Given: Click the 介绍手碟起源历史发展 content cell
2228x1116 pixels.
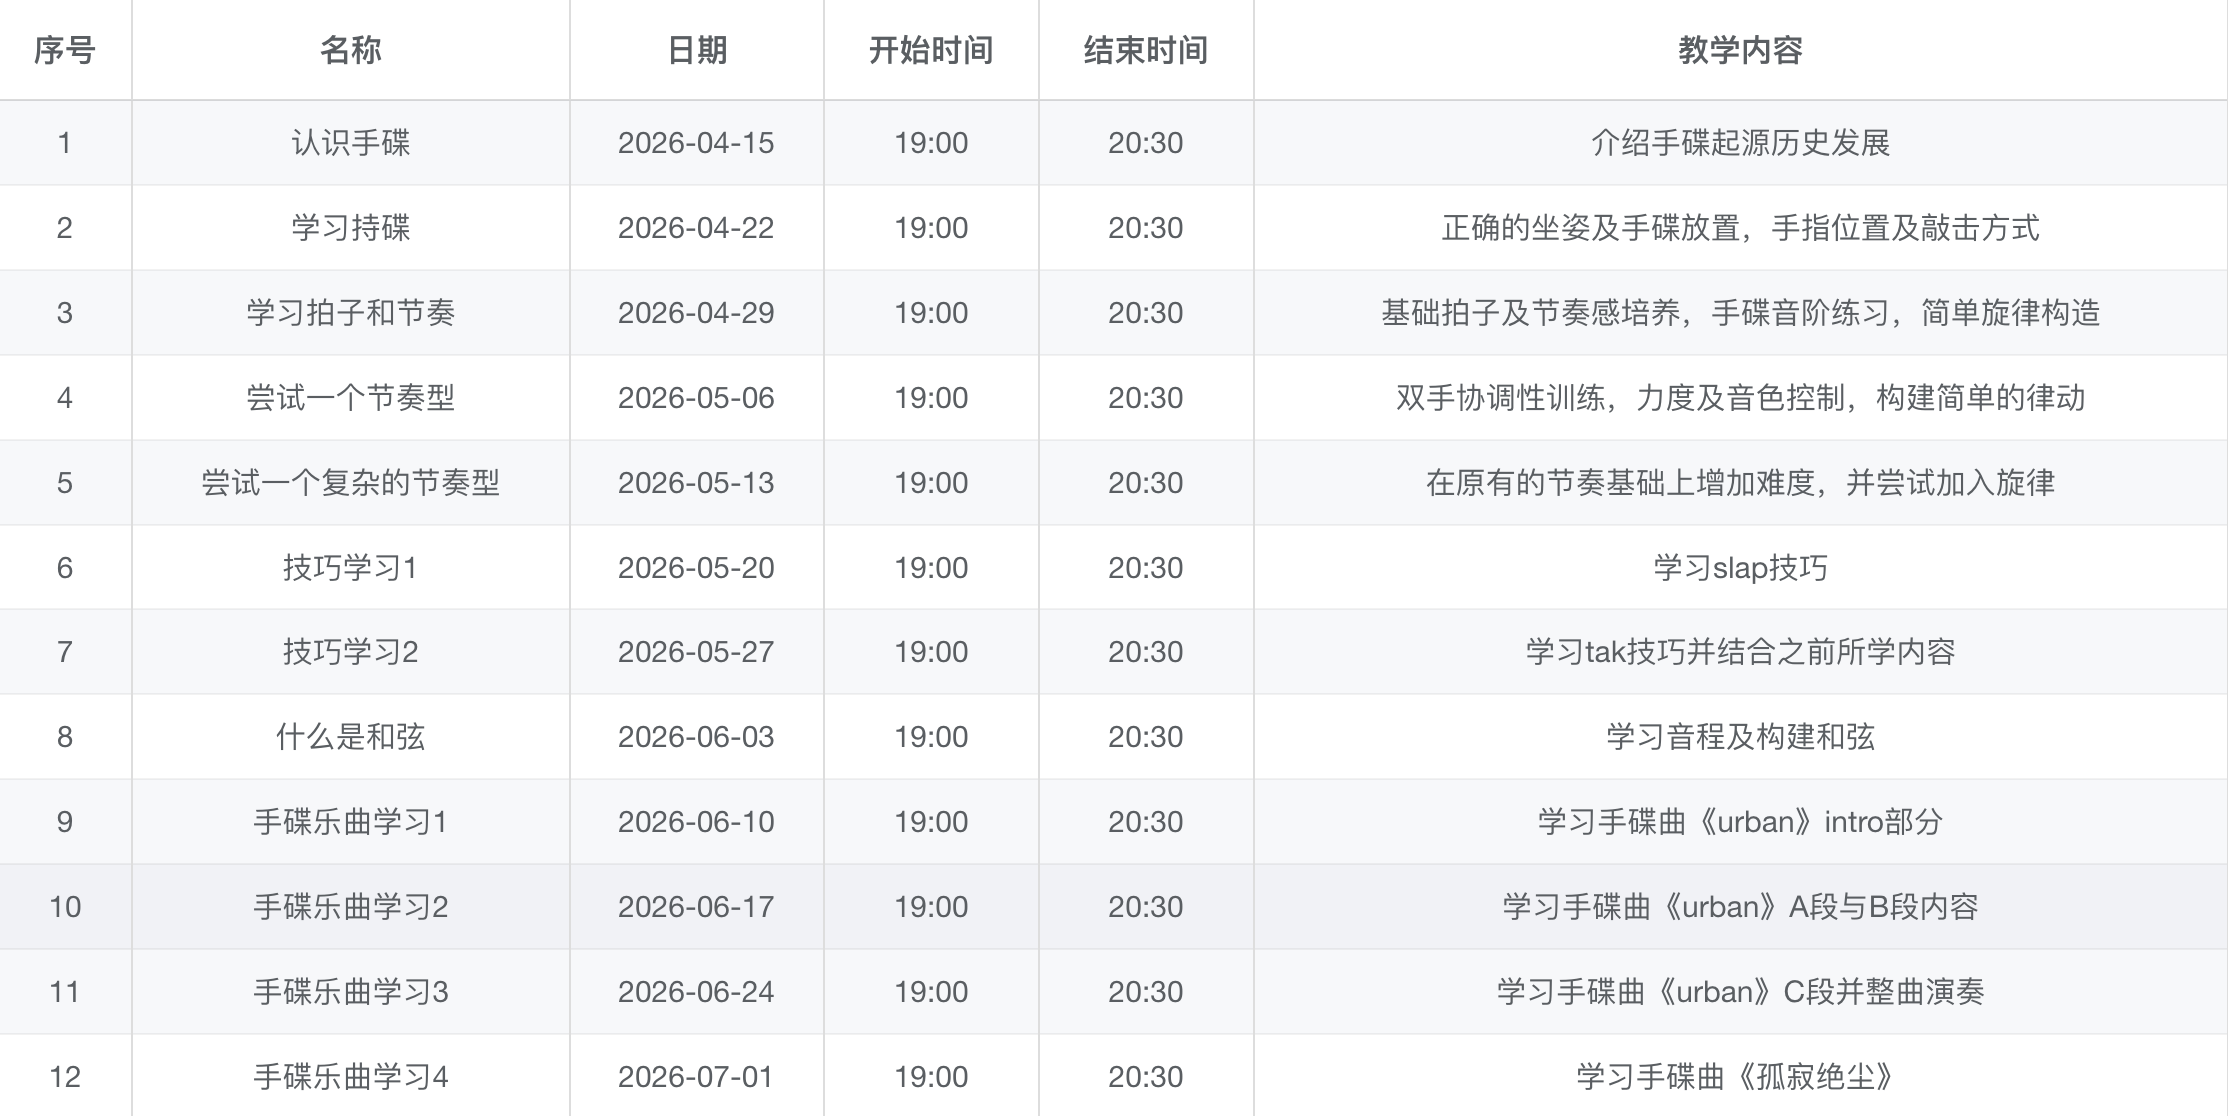Looking at the screenshot, I should pos(1740,143).
